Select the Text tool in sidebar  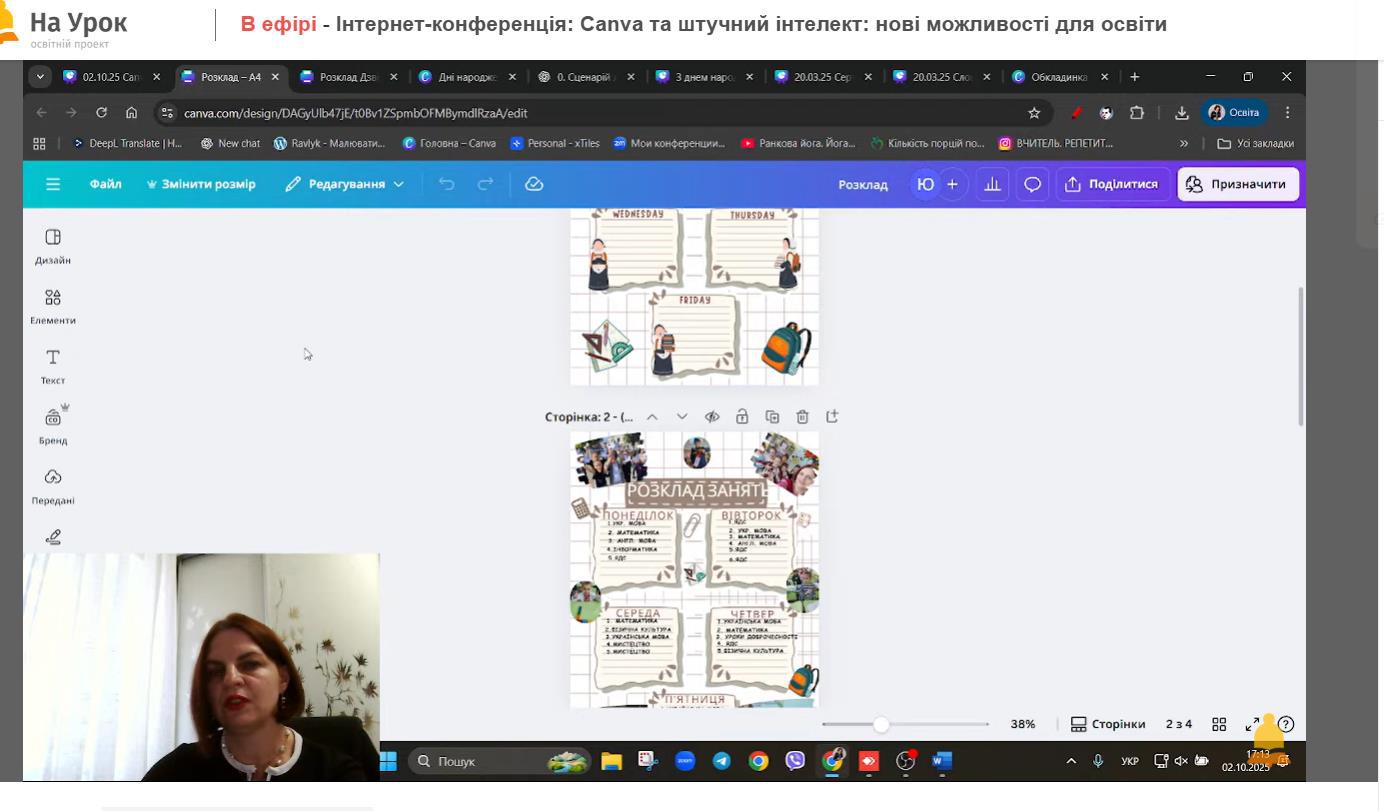53,365
